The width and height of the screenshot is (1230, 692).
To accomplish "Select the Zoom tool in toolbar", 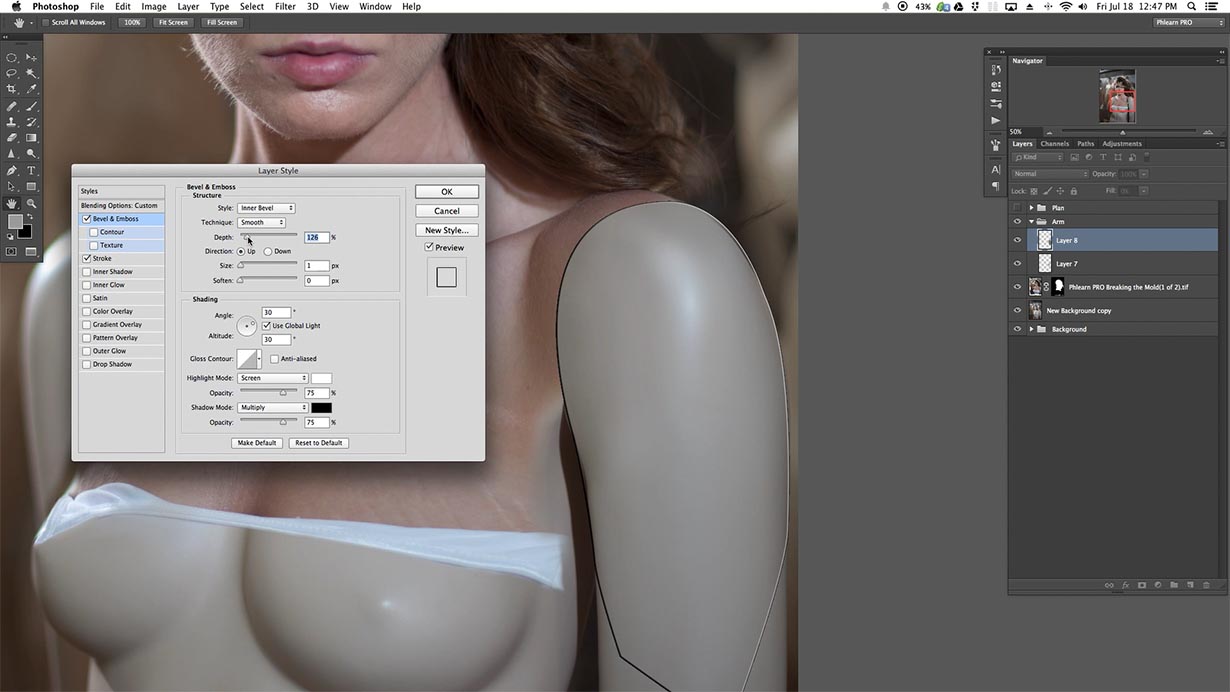I will click(32, 203).
